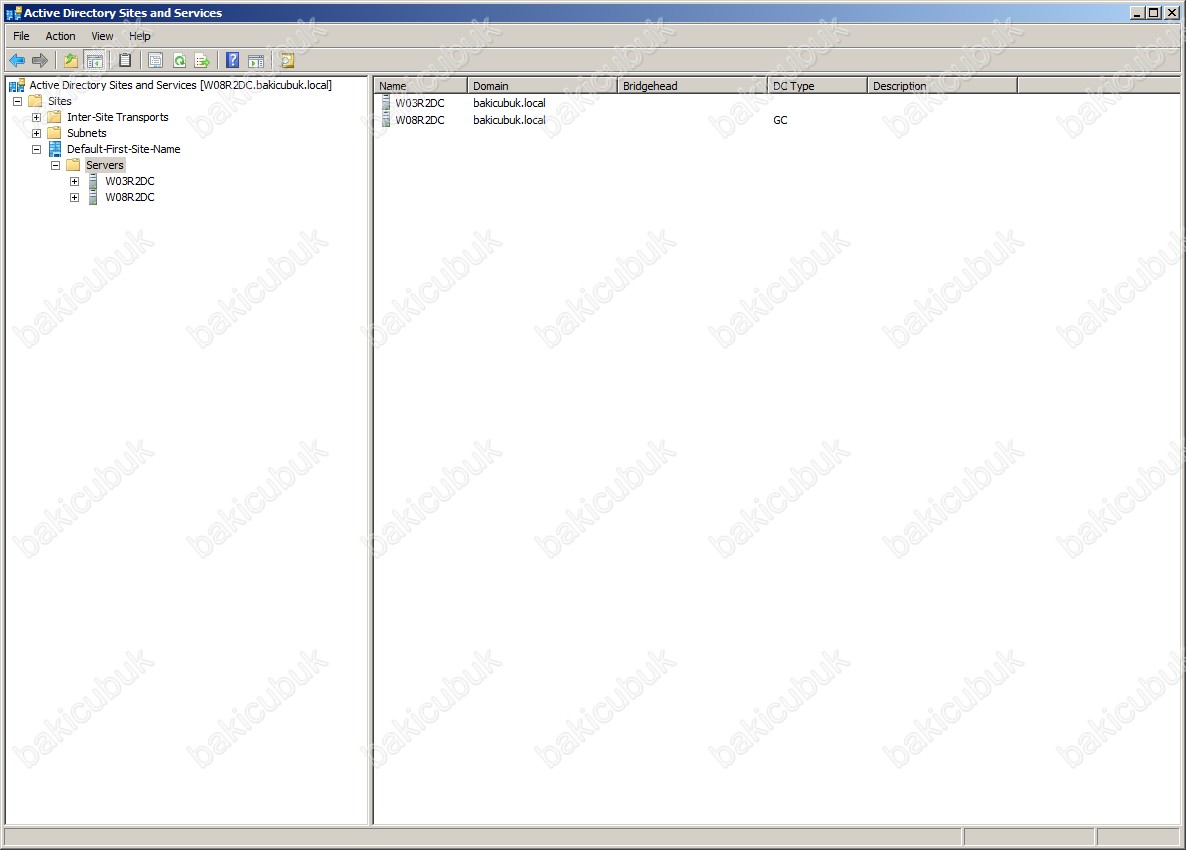
Task: Toggle the Show/Hide Action Pane icon
Action: 256,60
